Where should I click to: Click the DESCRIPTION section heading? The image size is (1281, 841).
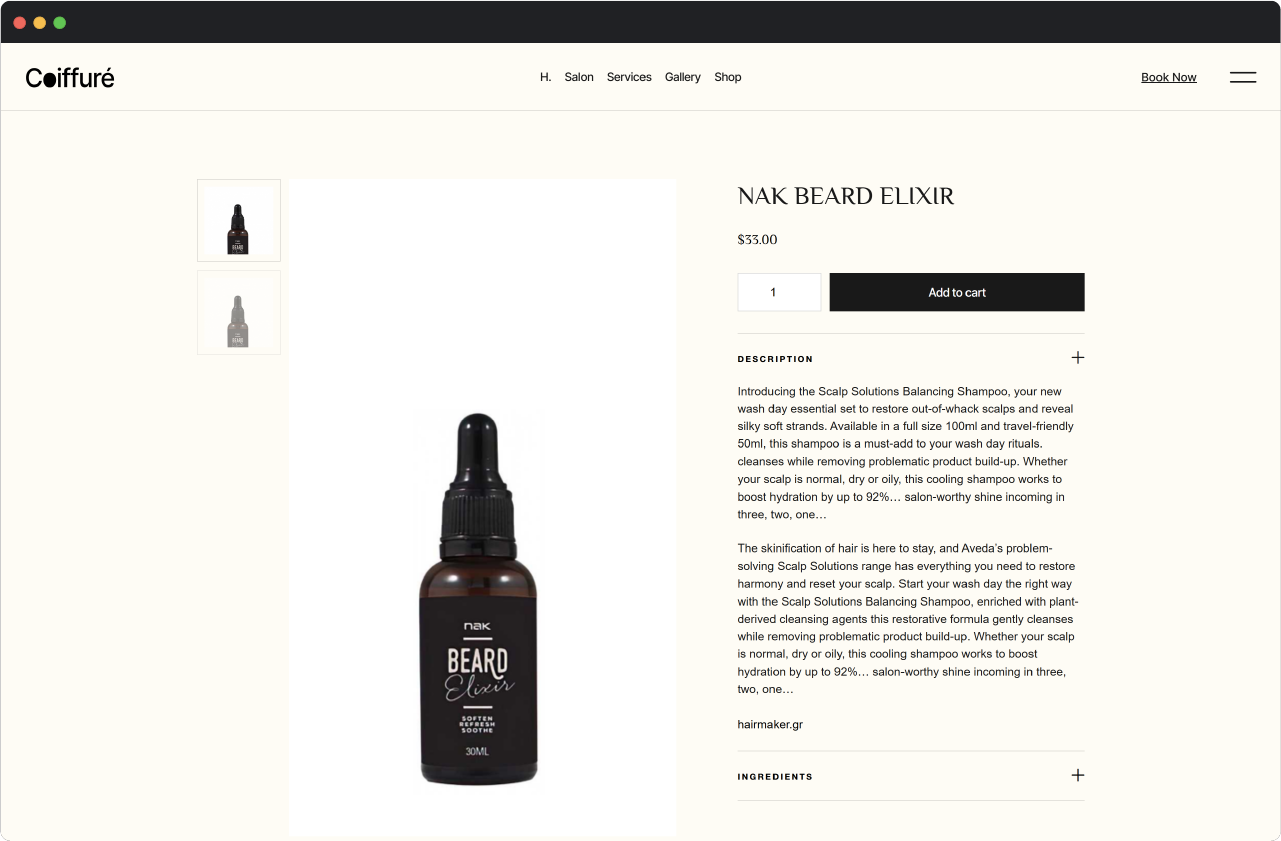click(775, 359)
